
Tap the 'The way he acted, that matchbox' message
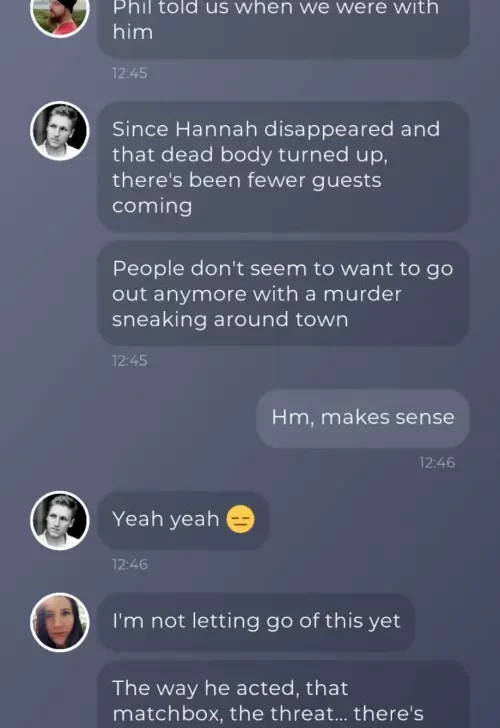pos(283,695)
